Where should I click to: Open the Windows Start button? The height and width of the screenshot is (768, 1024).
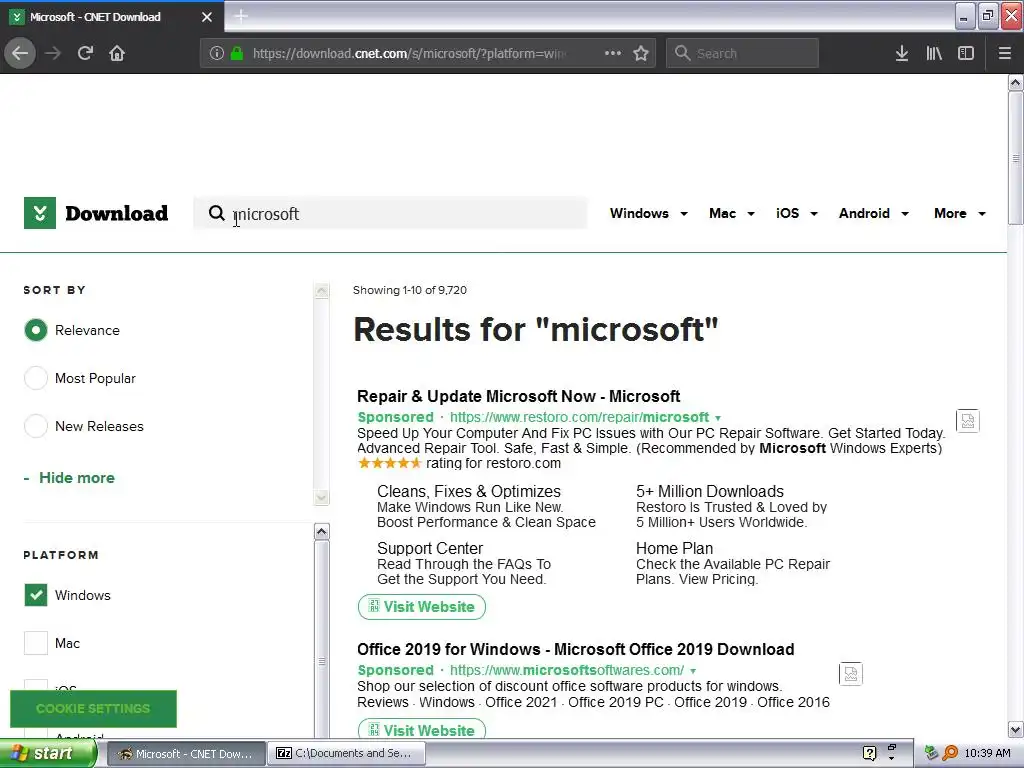47,753
